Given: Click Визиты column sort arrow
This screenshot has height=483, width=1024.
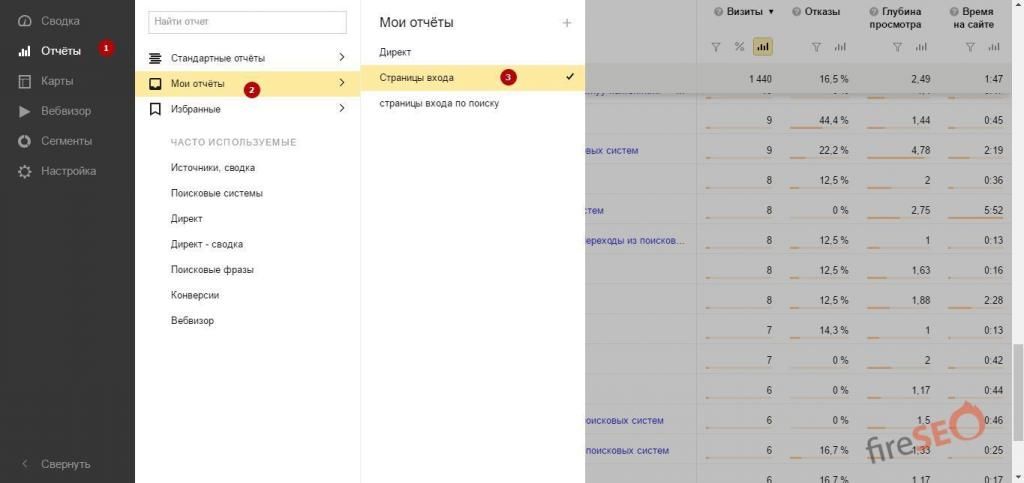Looking at the screenshot, I should tap(771, 12).
